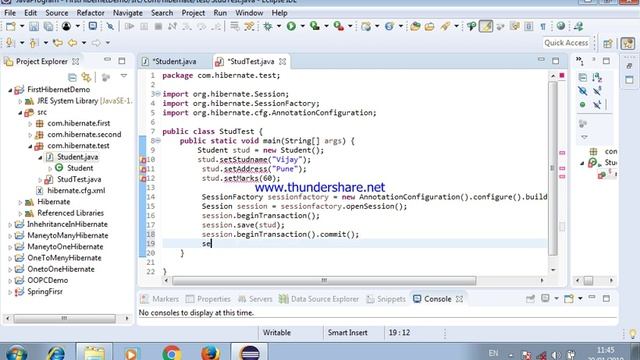Open Google Chrome from the taskbar
This screenshot has width=640, height=360.
click(172, 352)
